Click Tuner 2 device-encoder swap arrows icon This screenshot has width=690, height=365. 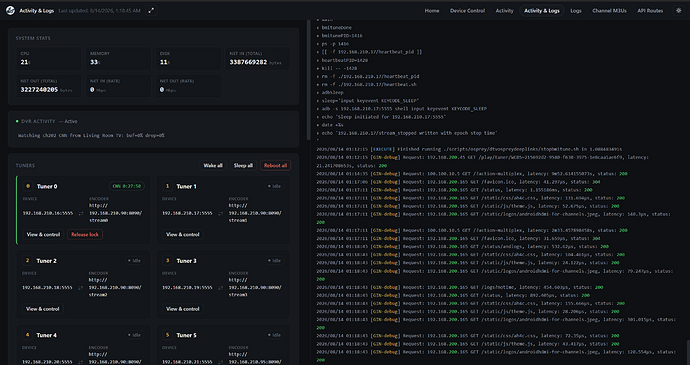click(81, 288)
